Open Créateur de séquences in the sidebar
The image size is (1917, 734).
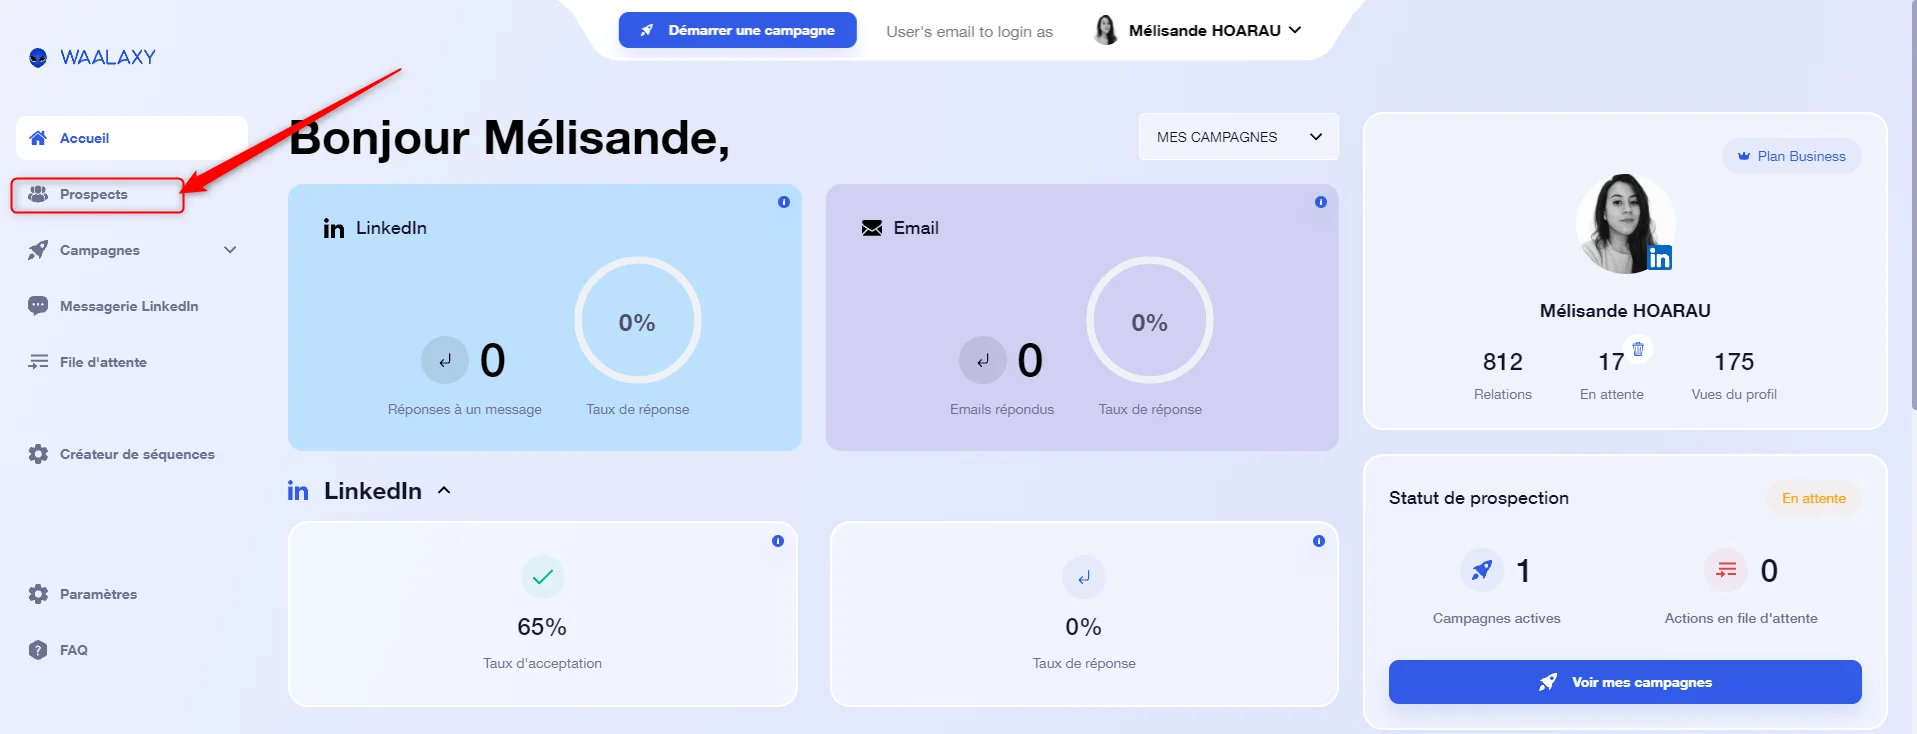[x=137, y=454]
